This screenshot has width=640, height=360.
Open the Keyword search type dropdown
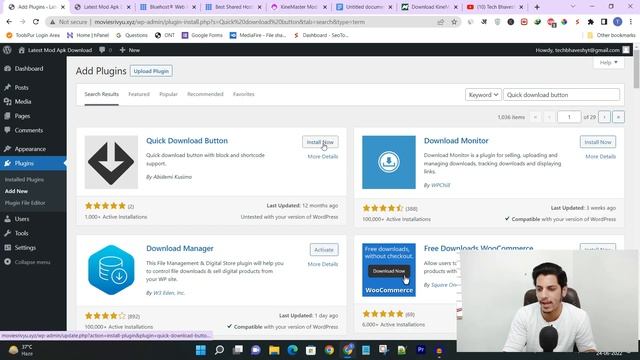[x=483, y=95]
